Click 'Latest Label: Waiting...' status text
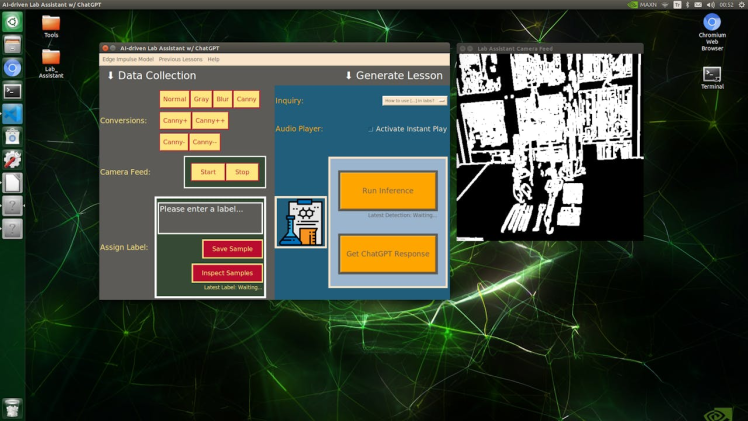 tap(233, 288)
